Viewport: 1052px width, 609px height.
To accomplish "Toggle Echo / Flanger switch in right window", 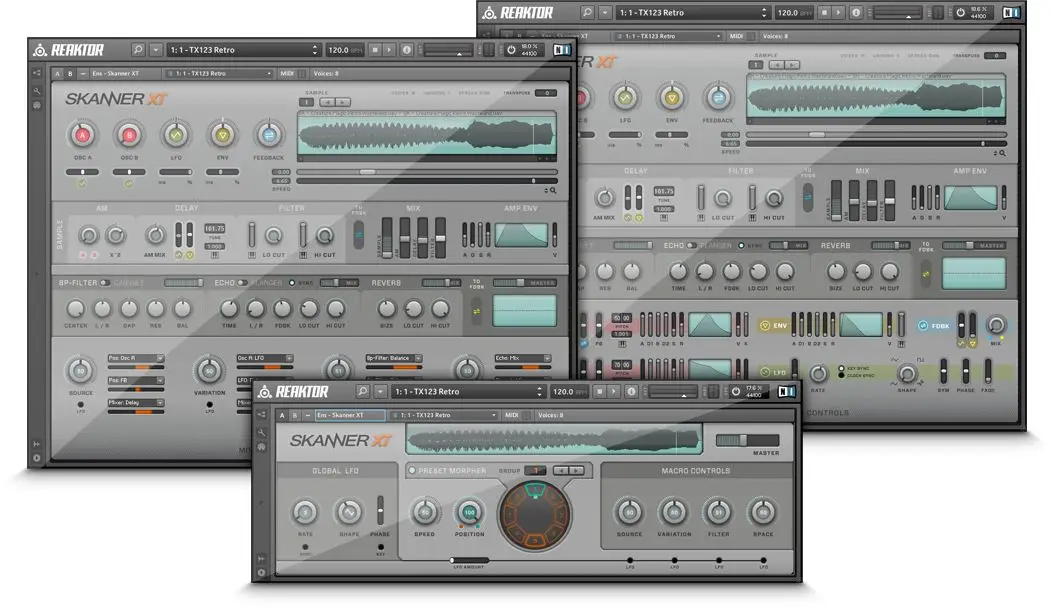I will pyautogui.click(x=691, y=245).
